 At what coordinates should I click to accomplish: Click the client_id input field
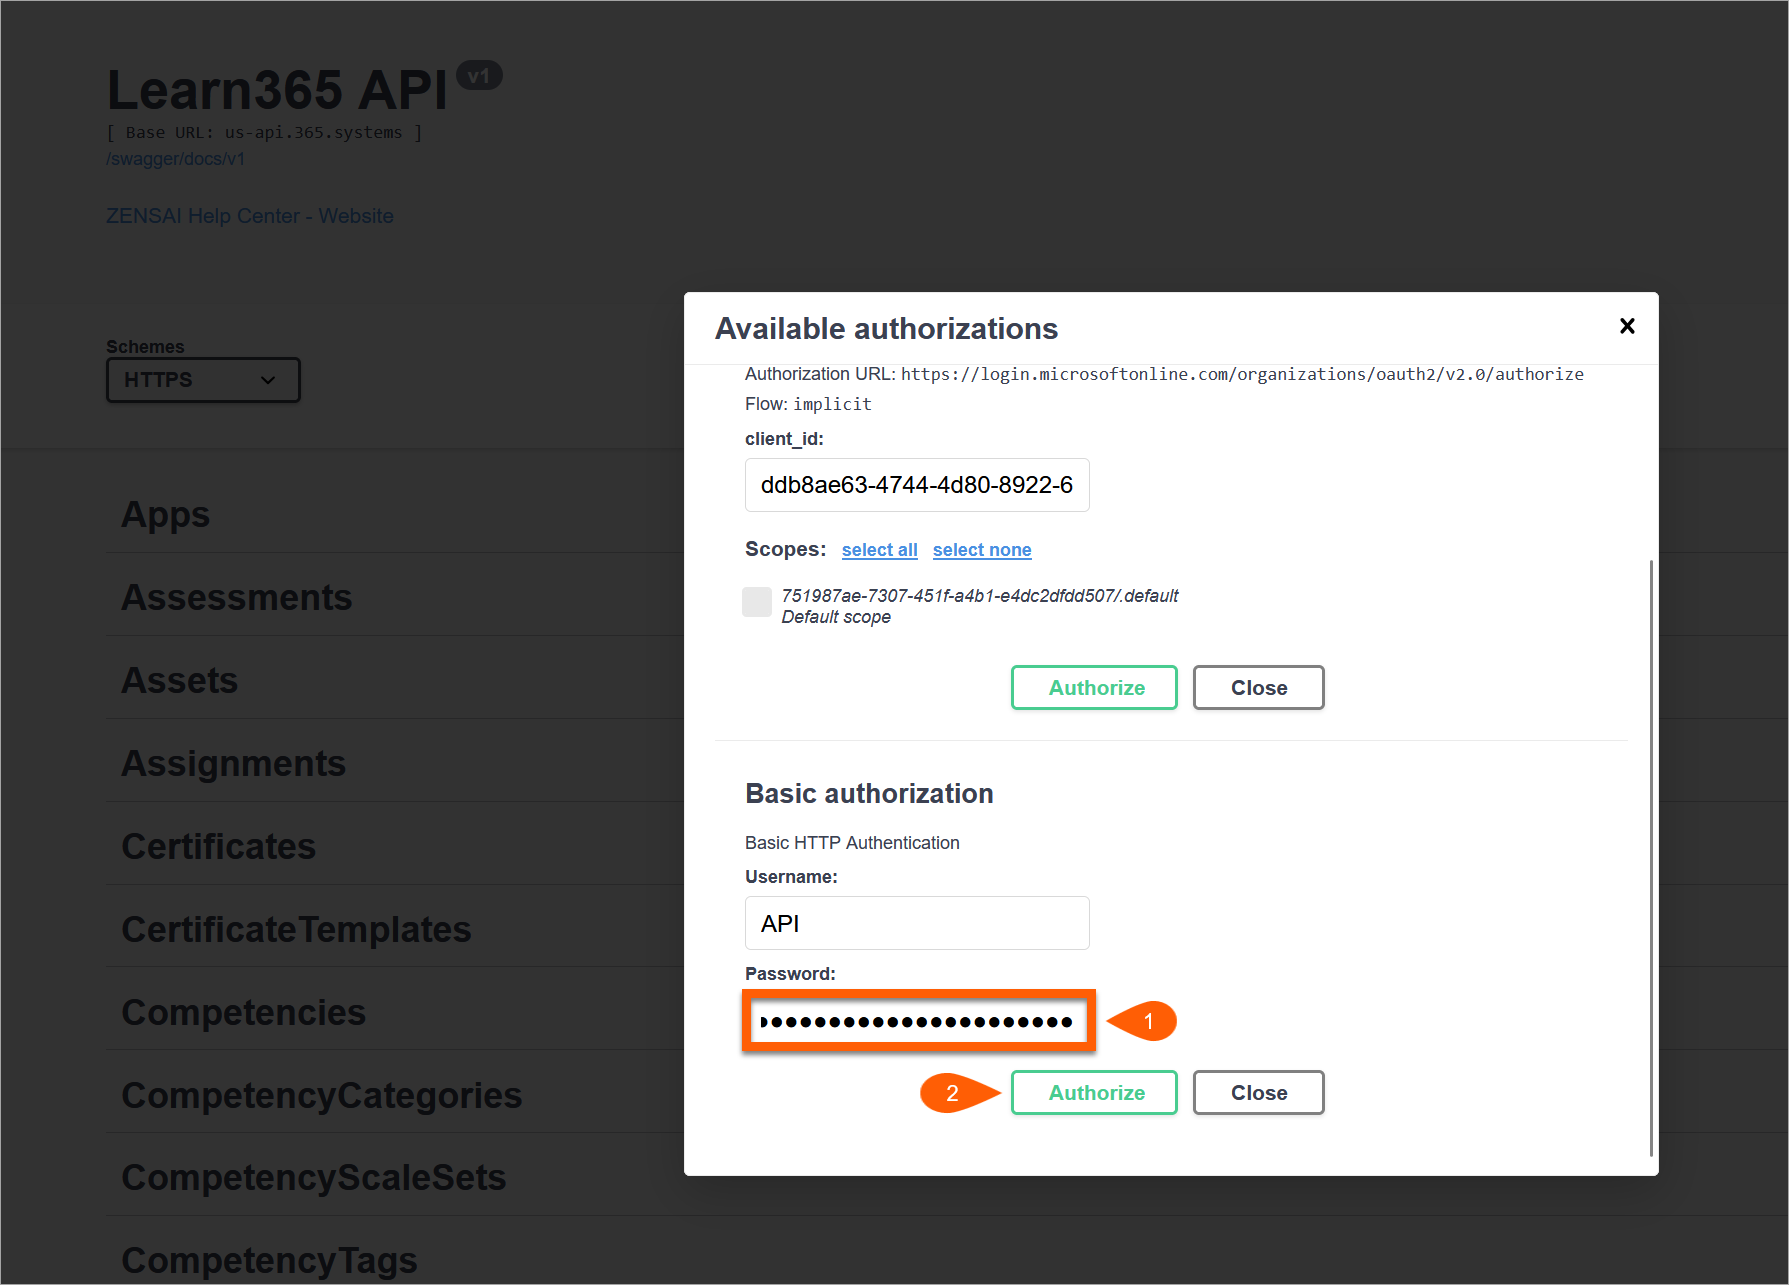coord(916,485)
